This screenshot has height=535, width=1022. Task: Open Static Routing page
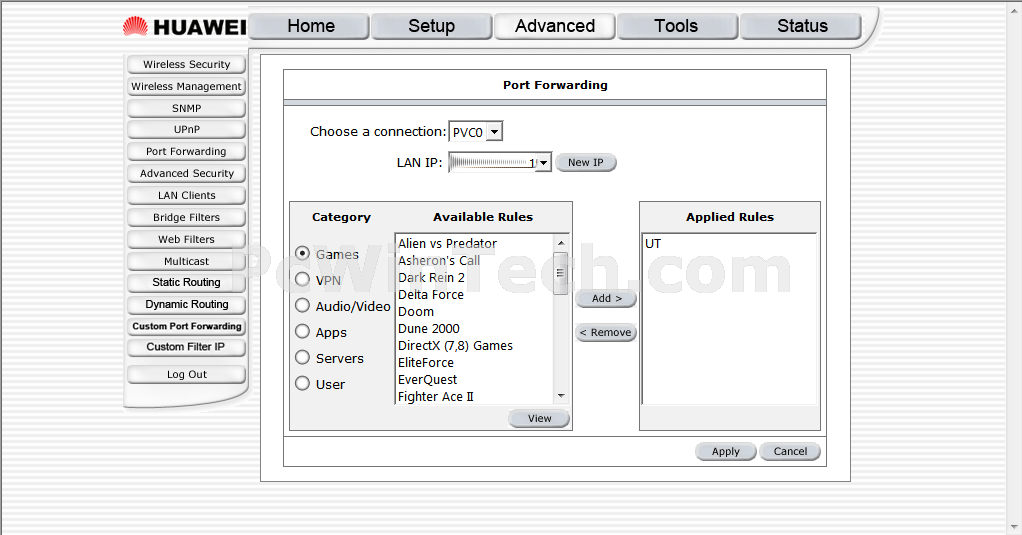click(186, 282)
